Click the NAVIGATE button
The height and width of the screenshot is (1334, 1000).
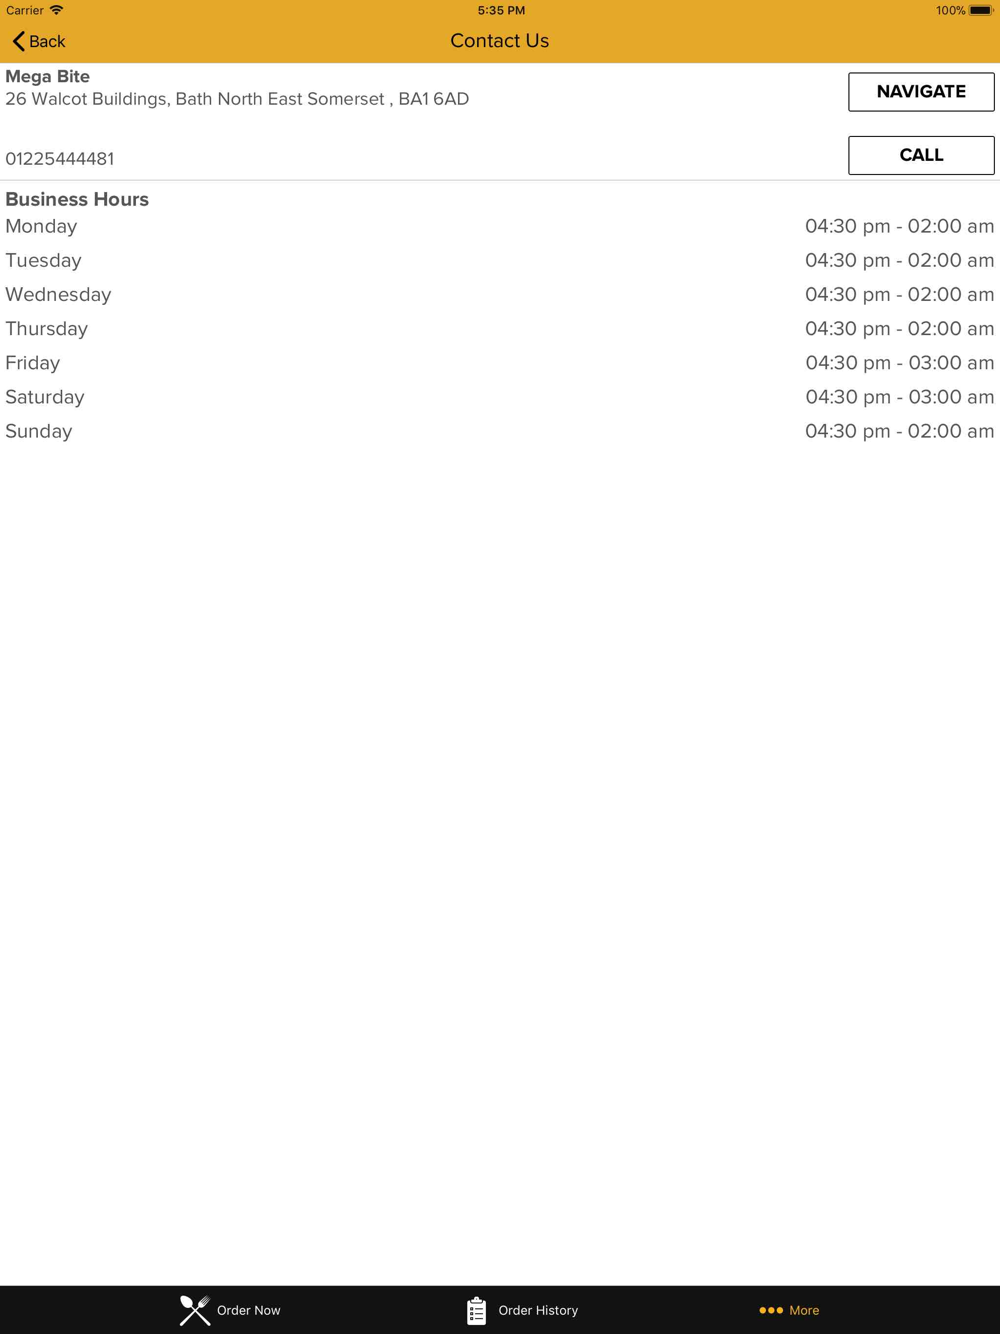921,92
